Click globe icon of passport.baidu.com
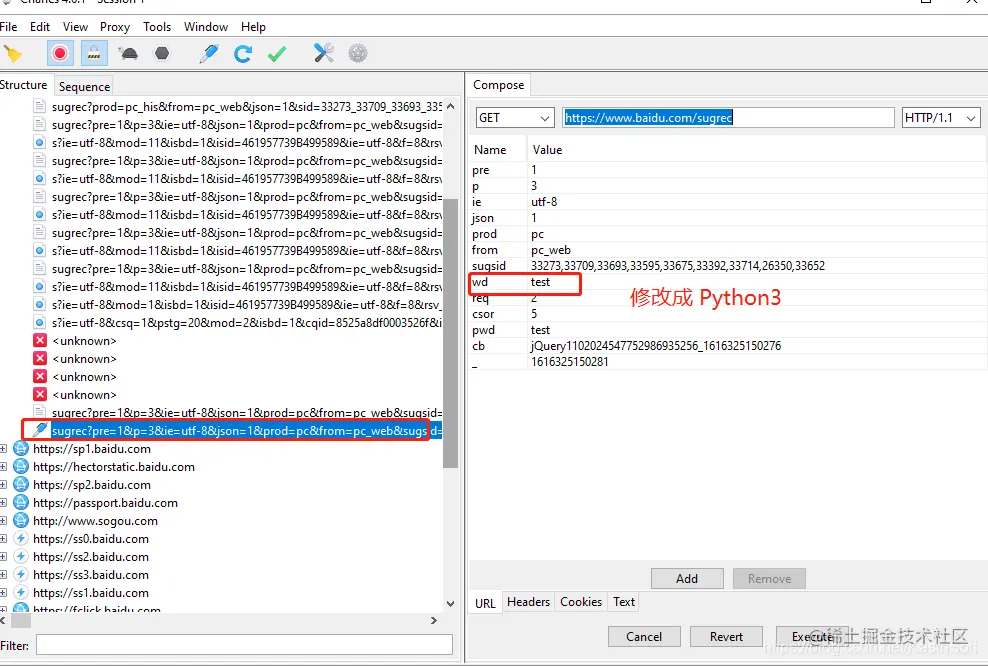 click(21, 503)
